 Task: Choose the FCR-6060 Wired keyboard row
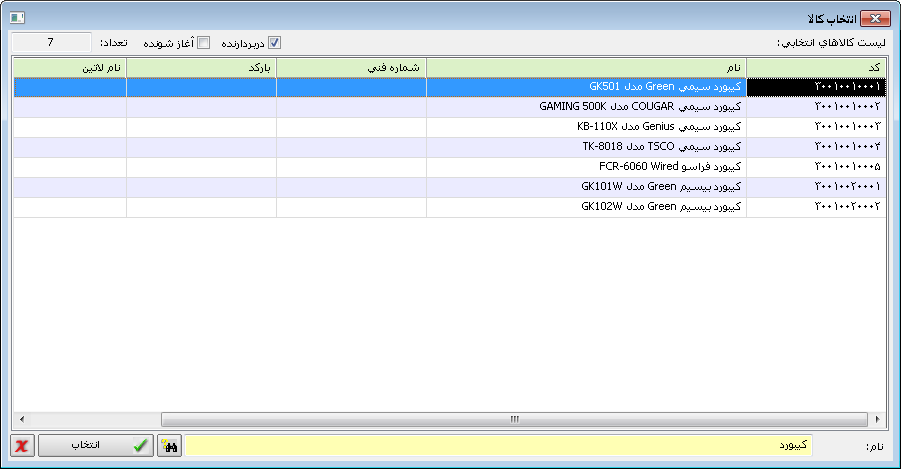click(586, 167)
